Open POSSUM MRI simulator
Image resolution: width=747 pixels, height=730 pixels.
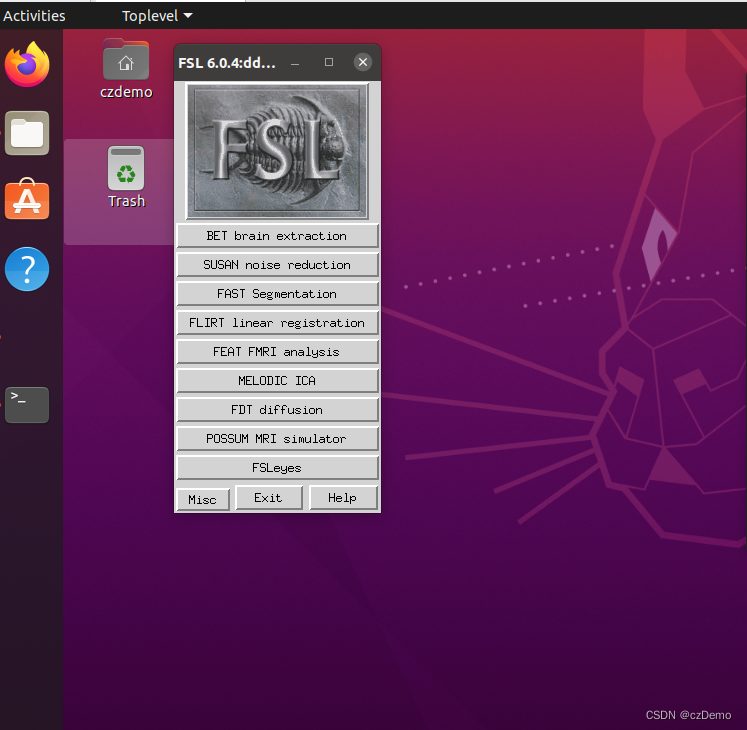(277, 439)
